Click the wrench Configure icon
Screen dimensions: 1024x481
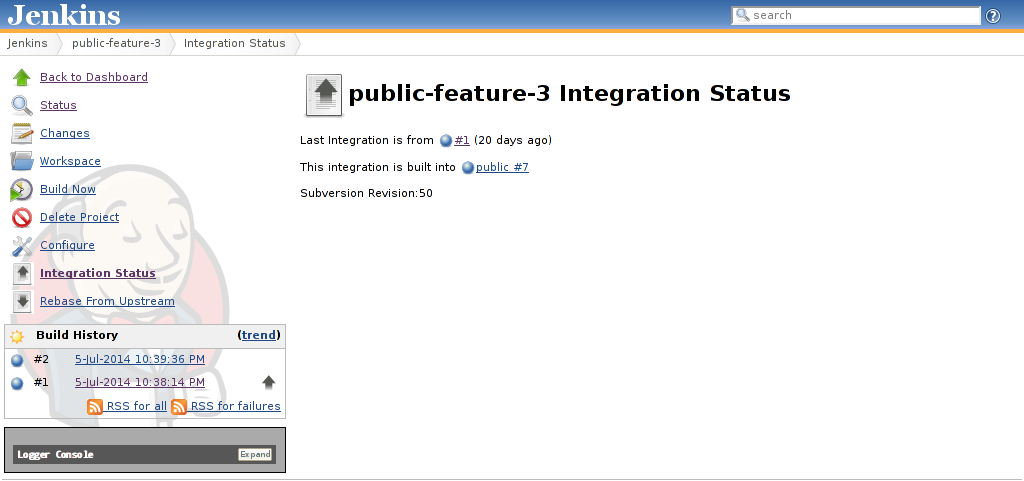(22, 245)
